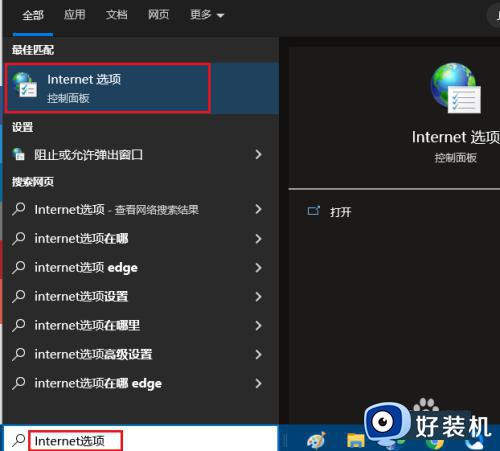Click search icon beside internet选项 edge
Image resolution: width=500 pixels, height=451 pixels.
click(19, 267)
